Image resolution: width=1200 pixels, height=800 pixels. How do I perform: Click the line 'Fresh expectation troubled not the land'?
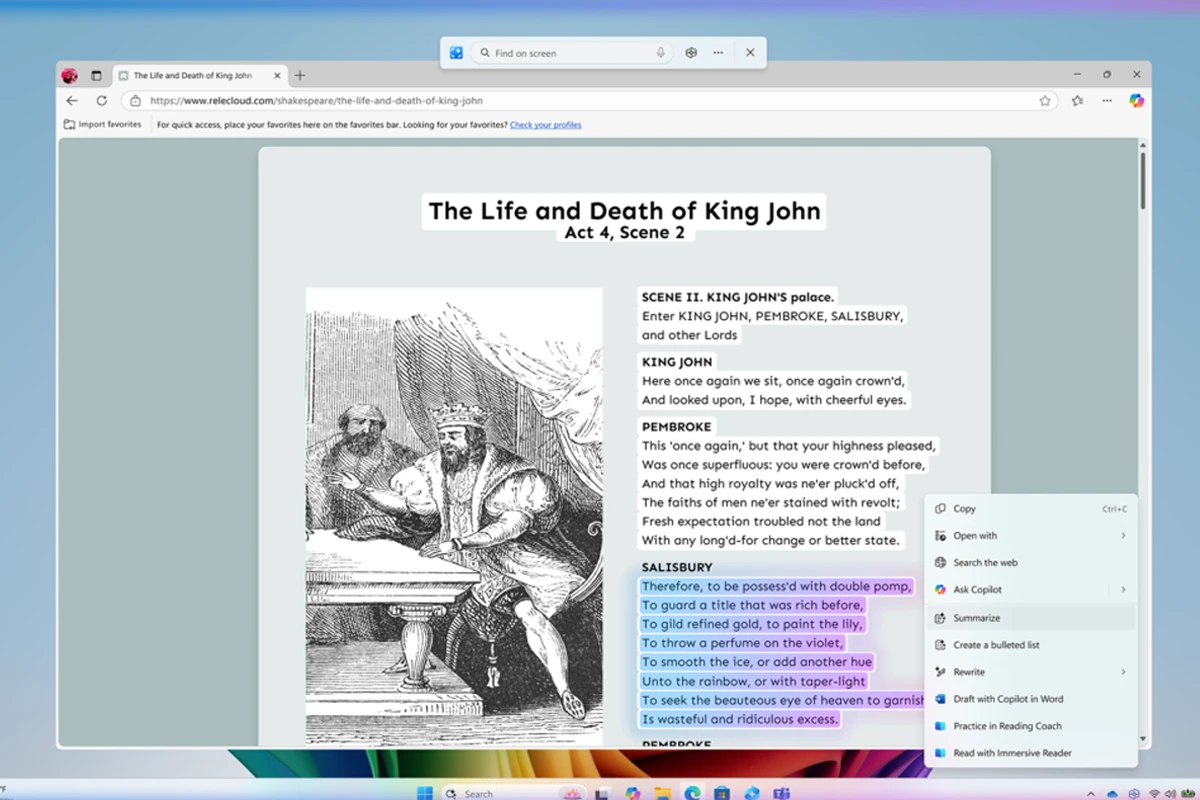[761, 521]
